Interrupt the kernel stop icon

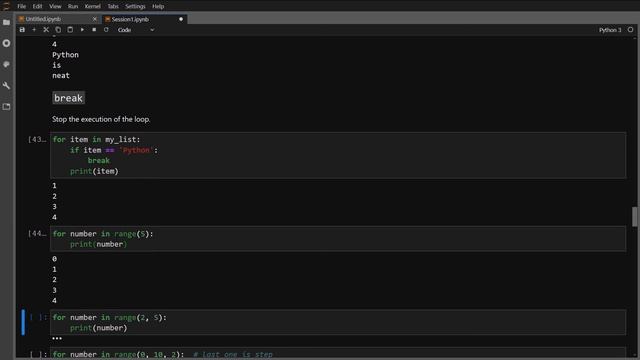coord(94,30)
